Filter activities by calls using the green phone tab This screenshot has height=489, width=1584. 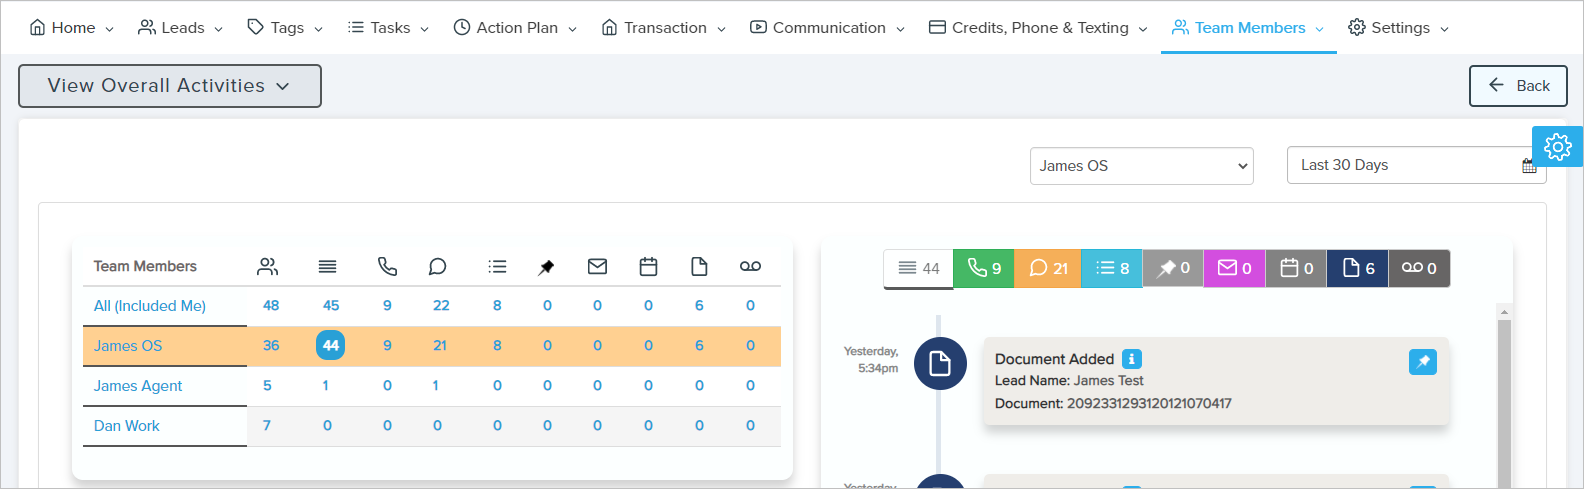tap(984, 268)
